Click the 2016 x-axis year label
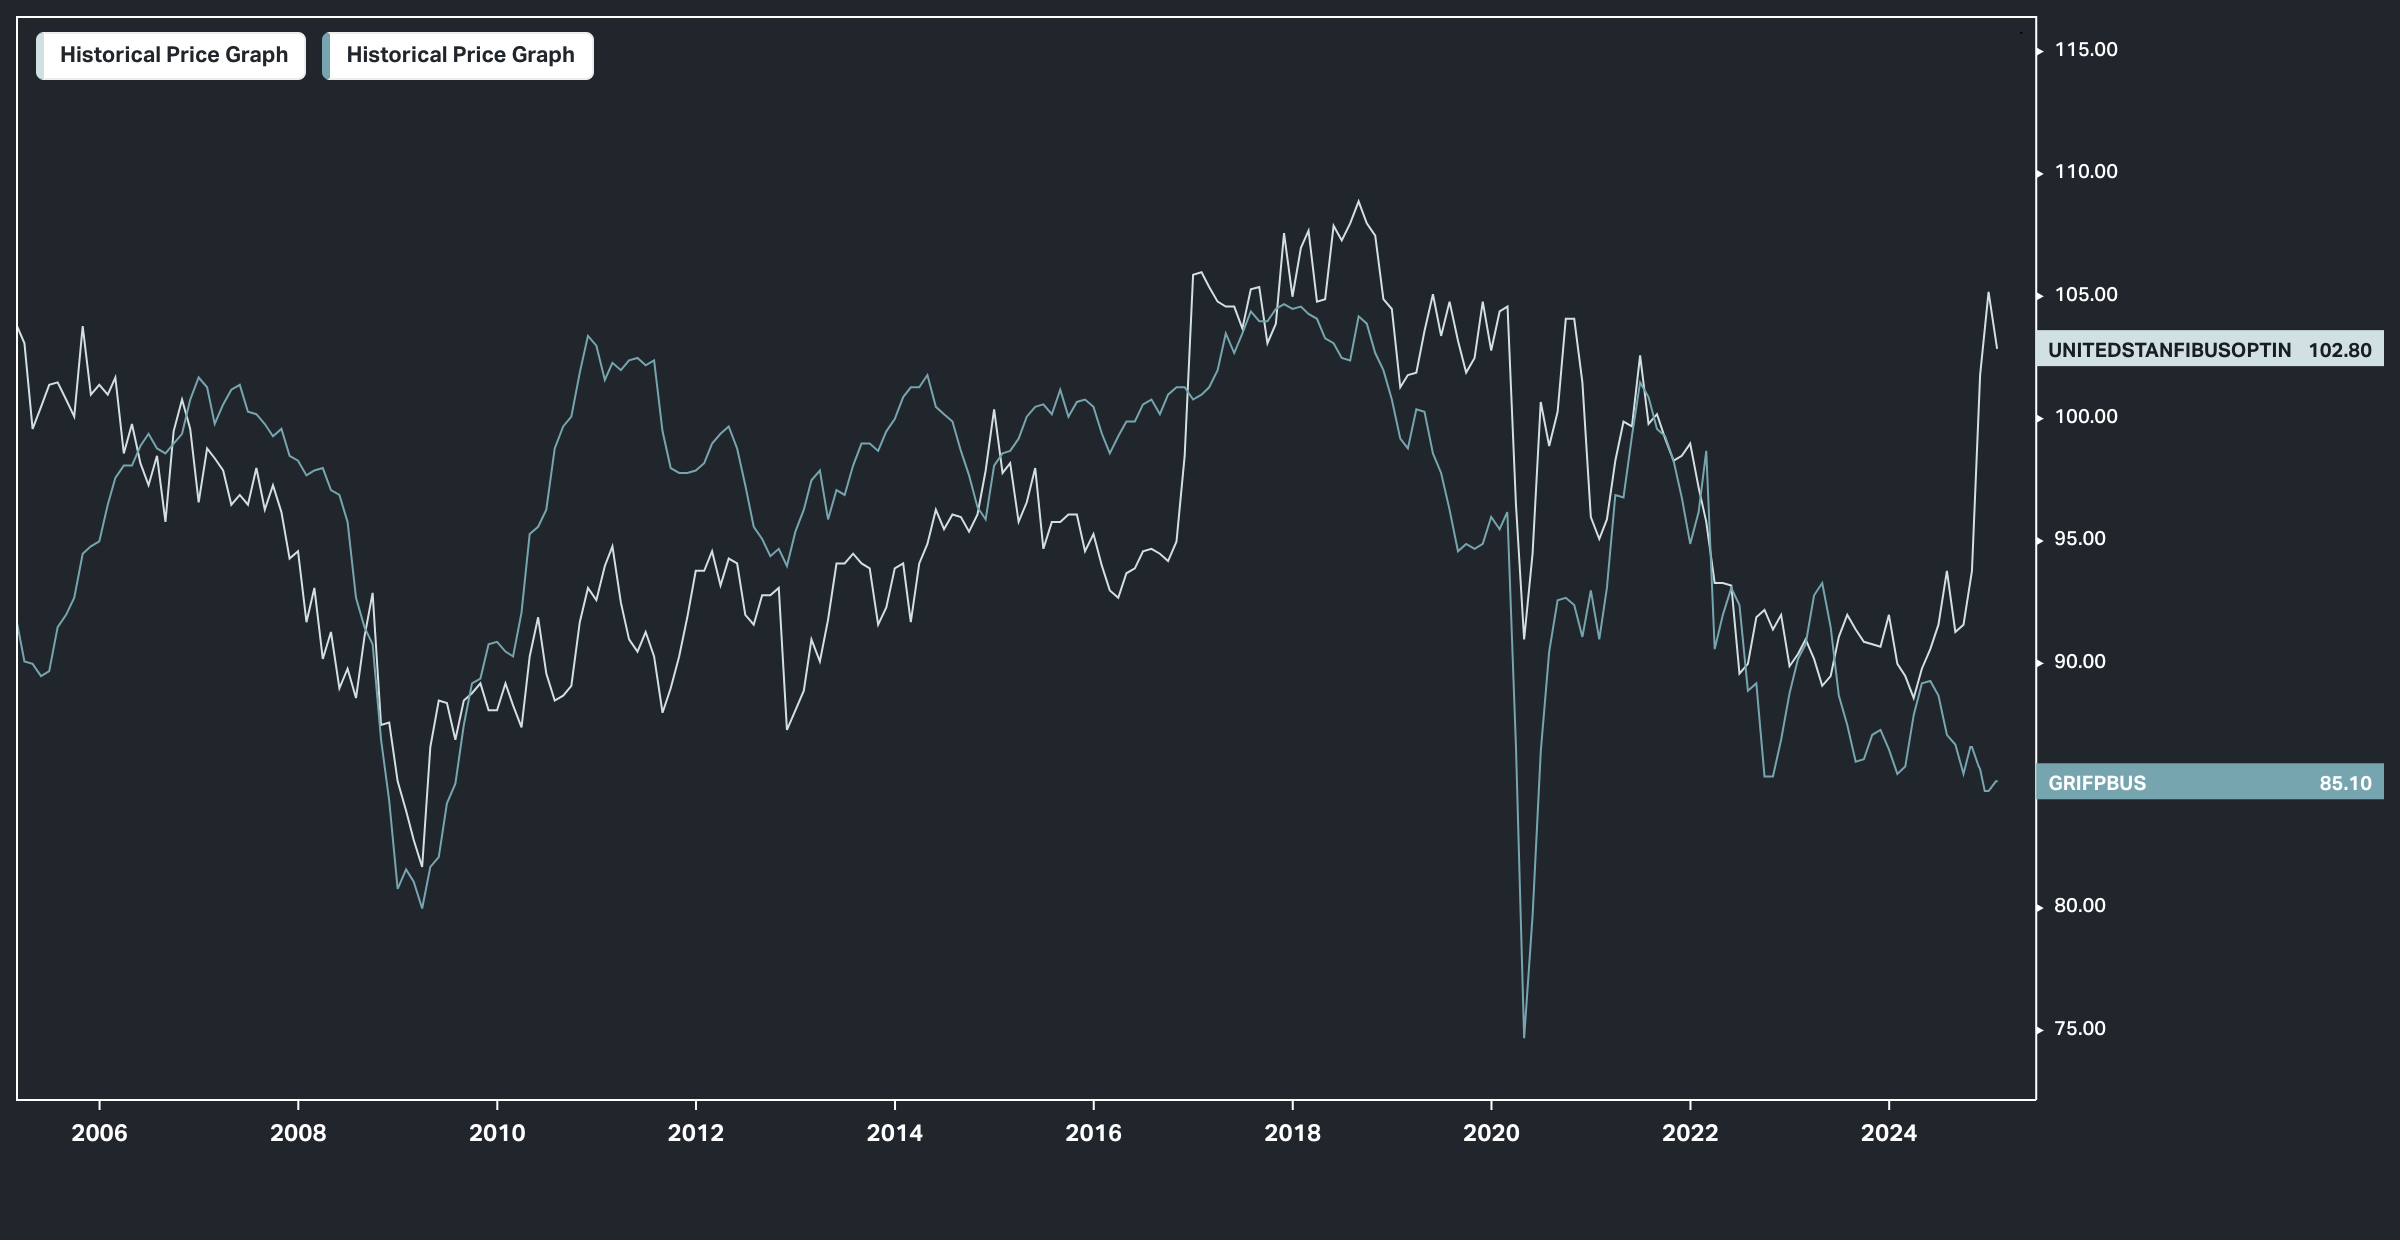The image size is (2400, 1240). click(1093, 1132)
